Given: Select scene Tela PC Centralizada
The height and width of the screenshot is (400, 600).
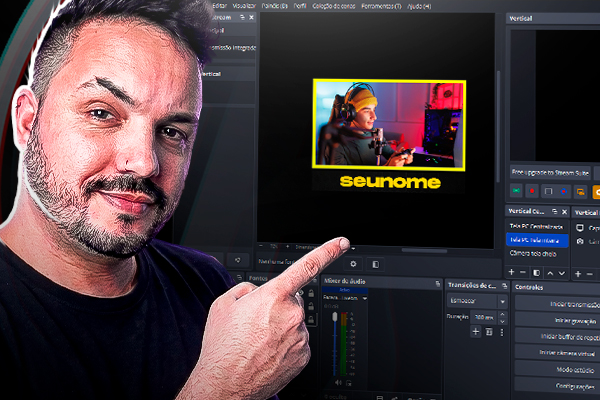Looking at the screenshot, I should [536, 227].
